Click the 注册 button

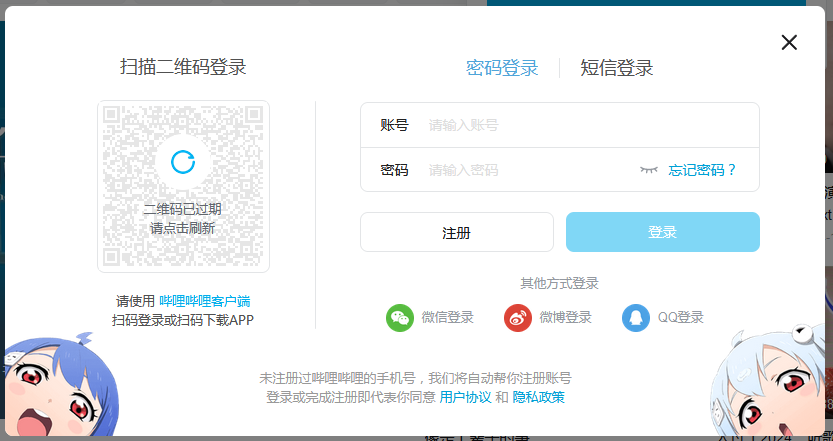(x=457, y=232)
